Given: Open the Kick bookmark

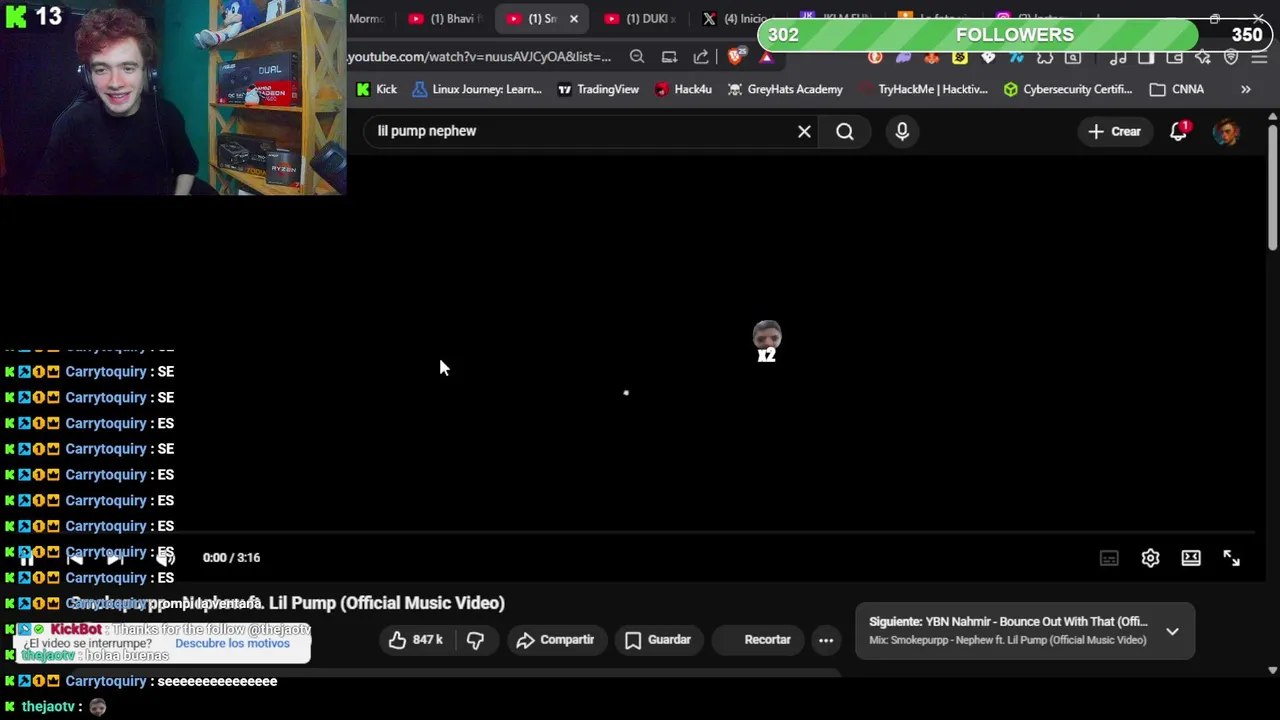Looking at the screenshot, I should coord(377,89).
